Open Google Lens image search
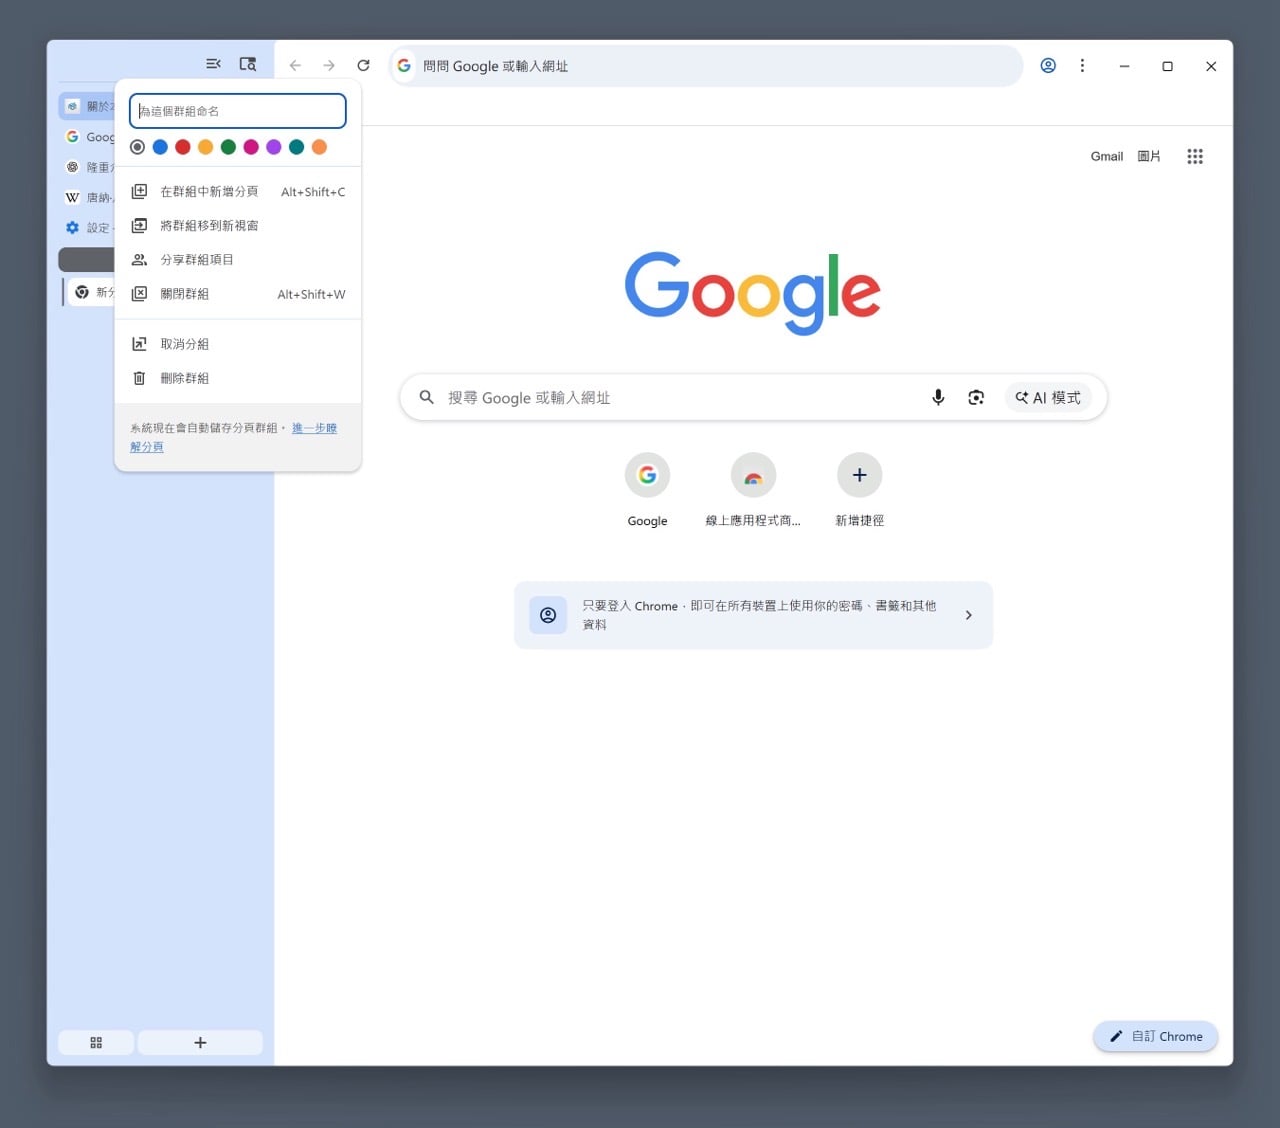Image resolution: width=1280 pixels, height=1128 pixels. pyautogui.click(x=976, y=397)
